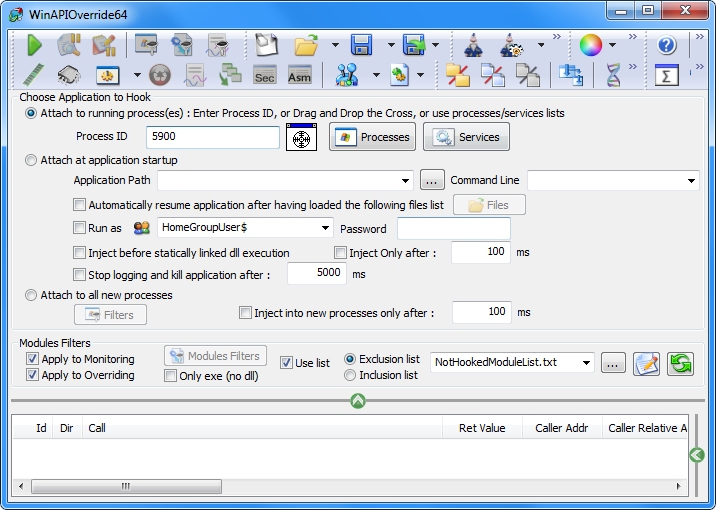Tick the Inject Only after checkbox
Screen dimensions: 716x510
point(341,252)
